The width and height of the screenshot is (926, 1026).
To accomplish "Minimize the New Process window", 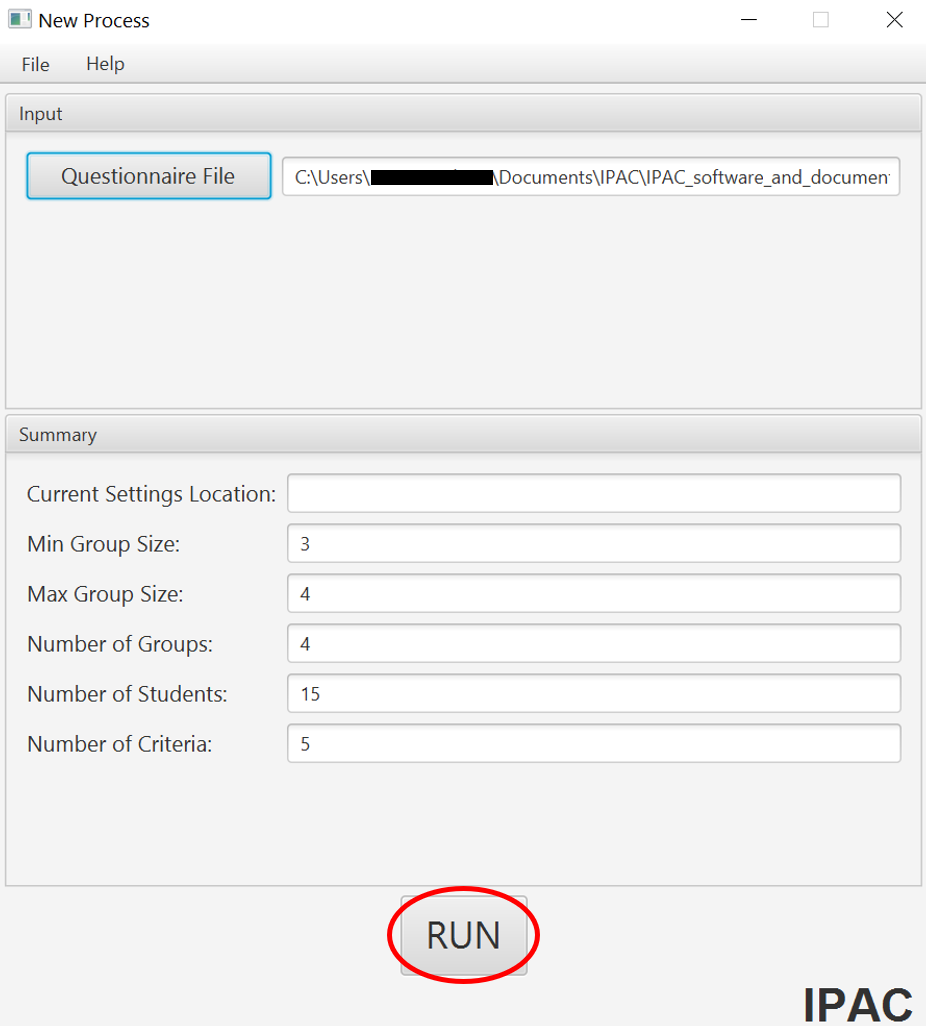I will 748,19.
